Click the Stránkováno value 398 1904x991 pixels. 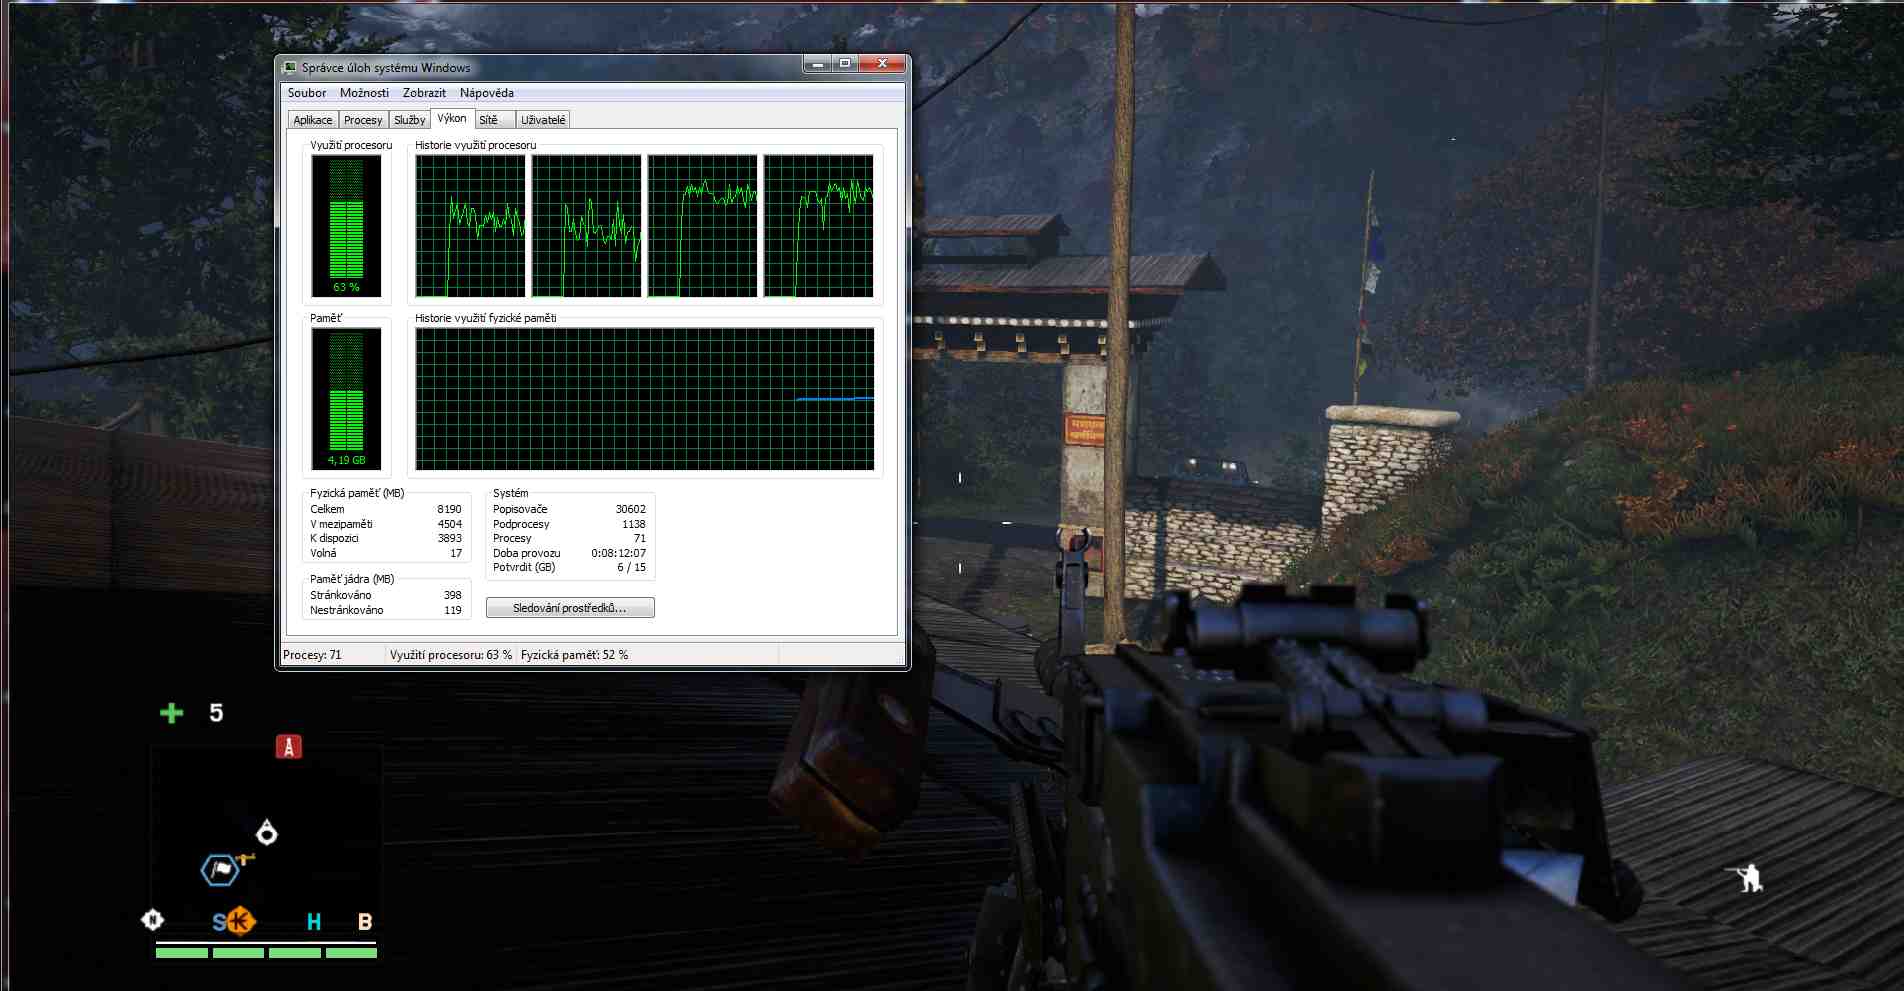click(452, 595)
